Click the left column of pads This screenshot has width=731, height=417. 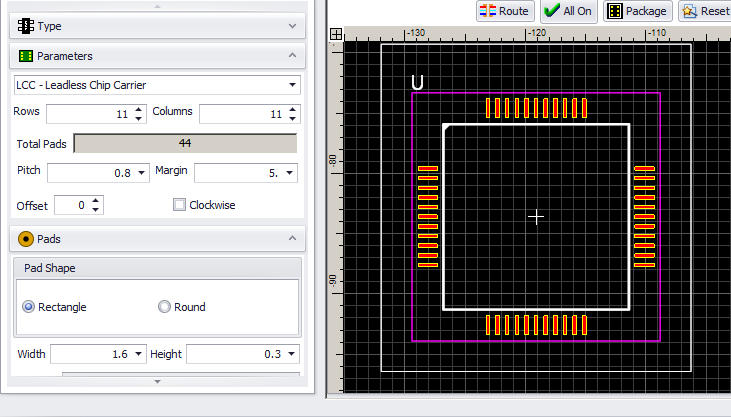[x=428, y=217]
